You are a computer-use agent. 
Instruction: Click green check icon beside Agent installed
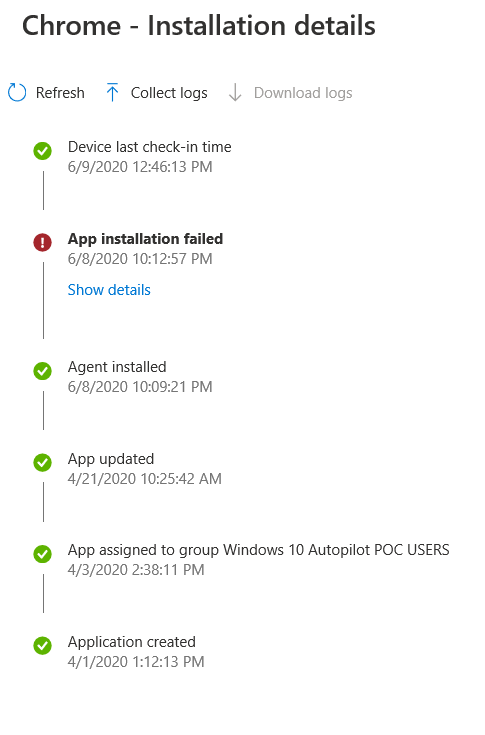tap(43, 371)
